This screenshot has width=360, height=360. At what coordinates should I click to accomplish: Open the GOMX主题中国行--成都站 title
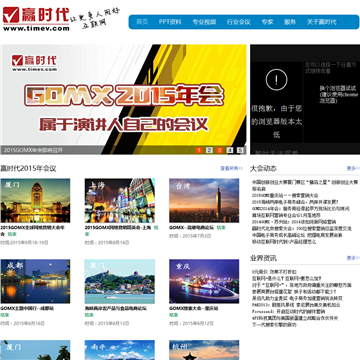pyautogui.click(x=27, y=308)
